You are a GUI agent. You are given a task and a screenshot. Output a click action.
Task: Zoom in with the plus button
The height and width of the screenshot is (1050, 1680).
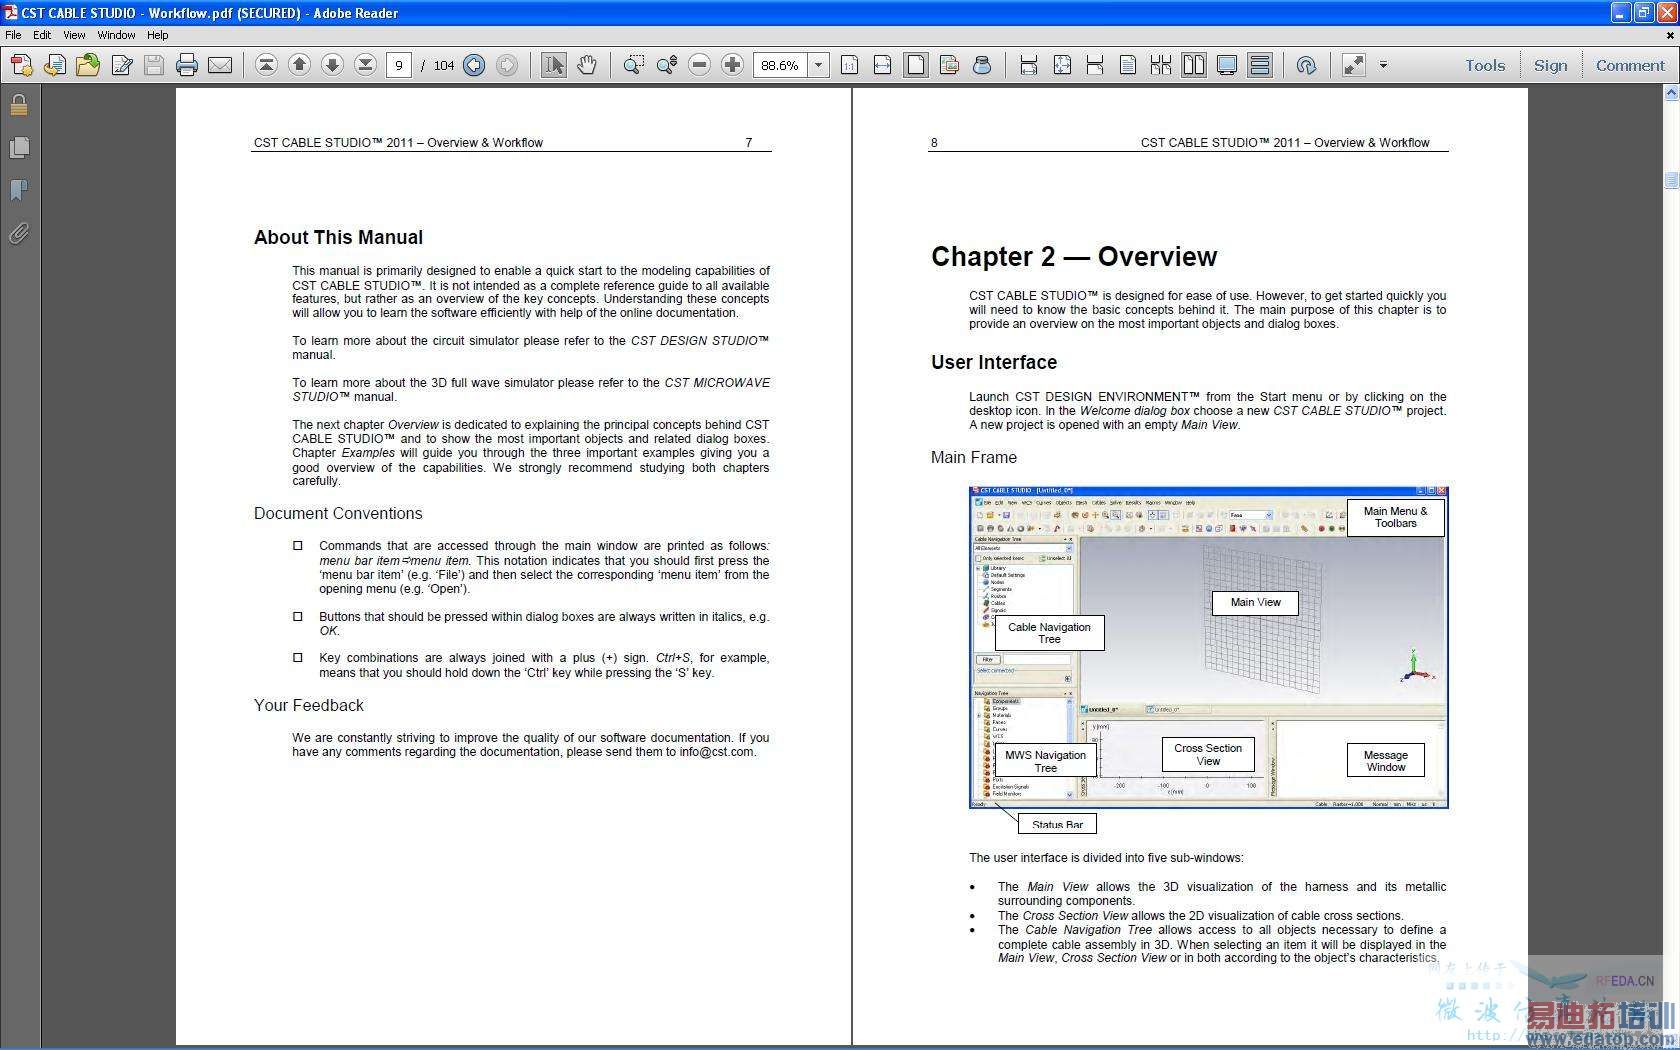733,65
